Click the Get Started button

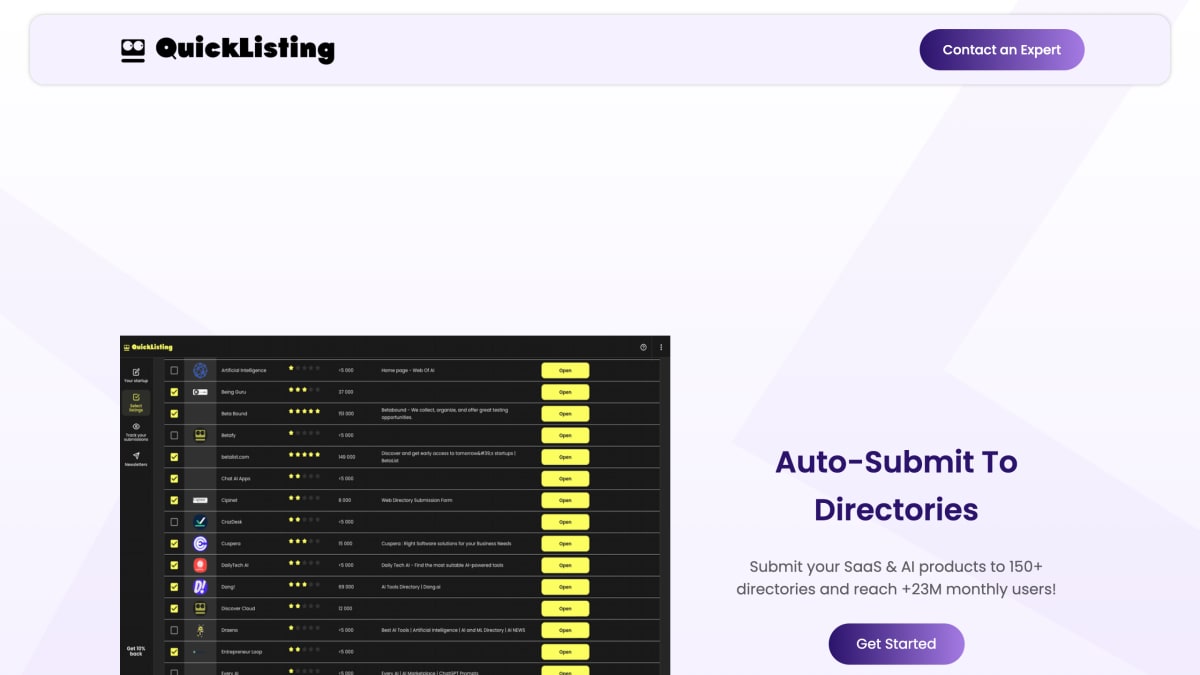tap(896, 644)
